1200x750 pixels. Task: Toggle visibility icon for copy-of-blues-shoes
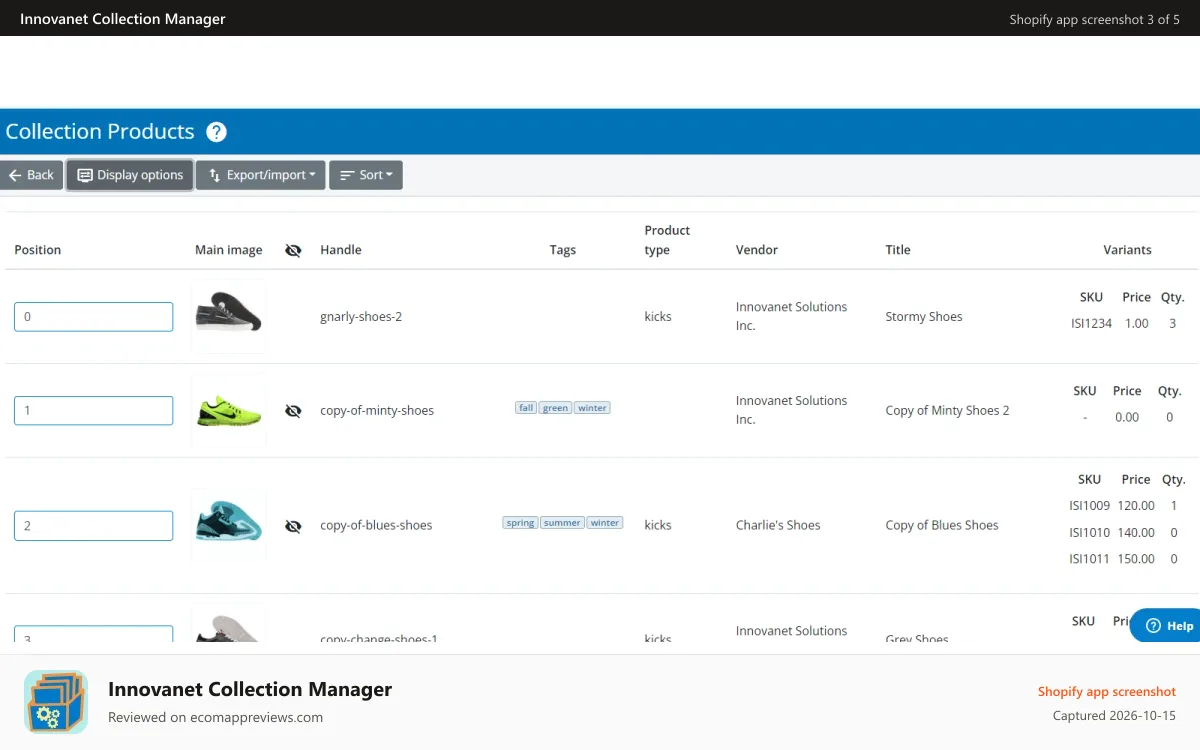(x=293, y=526)
